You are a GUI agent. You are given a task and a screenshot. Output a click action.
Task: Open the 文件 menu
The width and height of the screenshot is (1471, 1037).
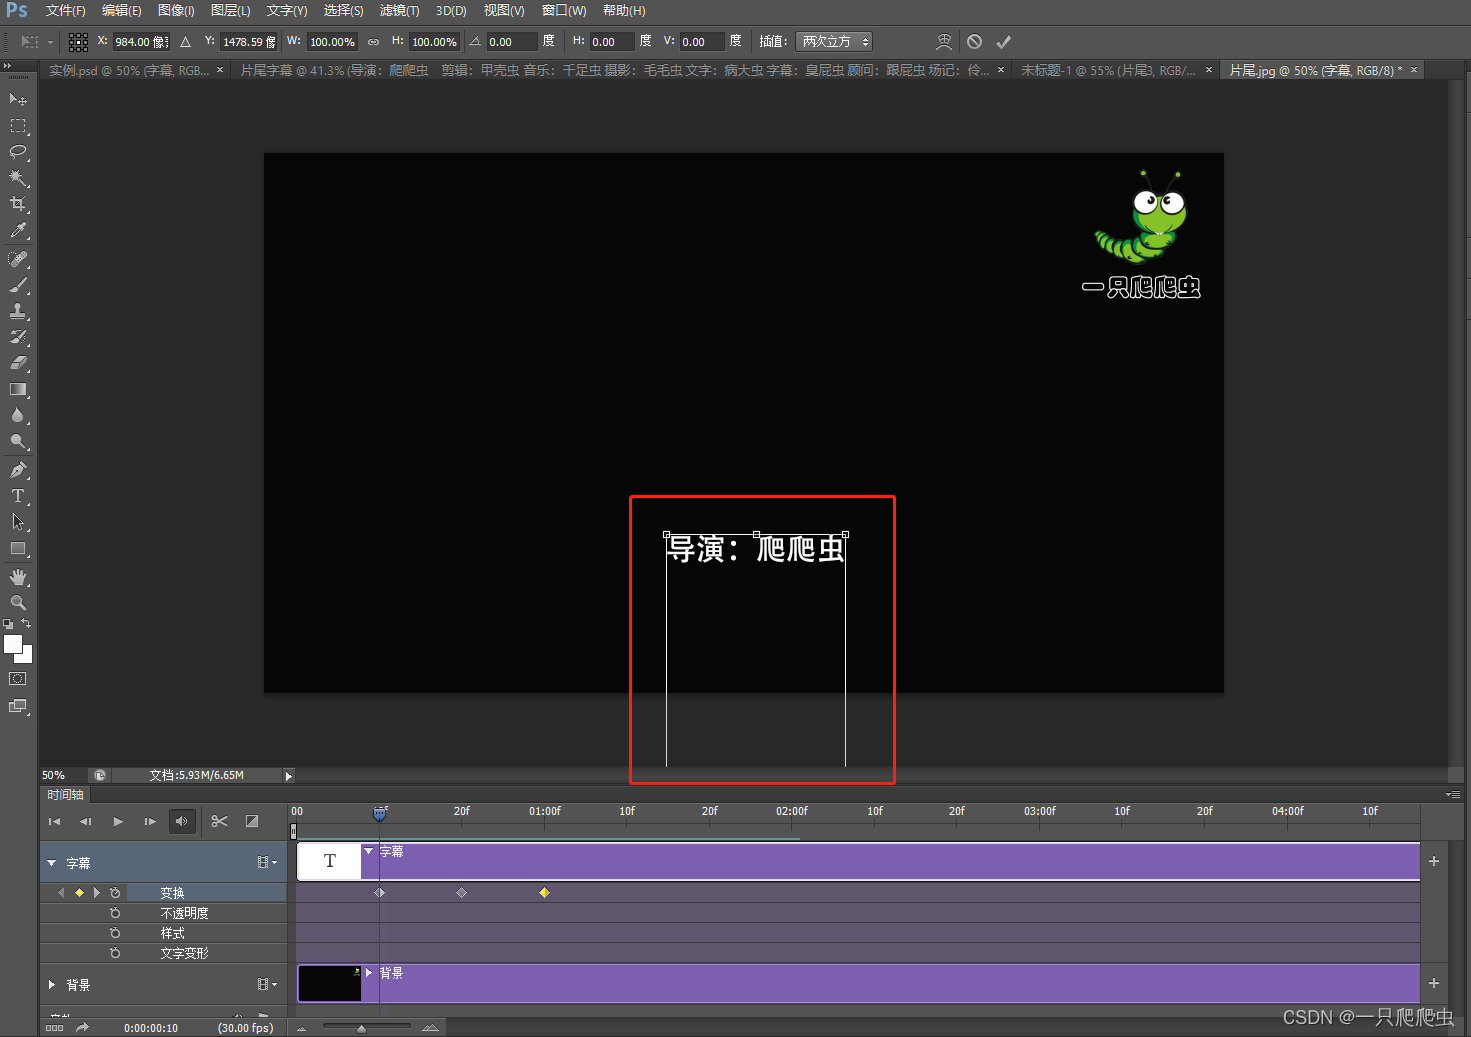click(x=66, y=11)
